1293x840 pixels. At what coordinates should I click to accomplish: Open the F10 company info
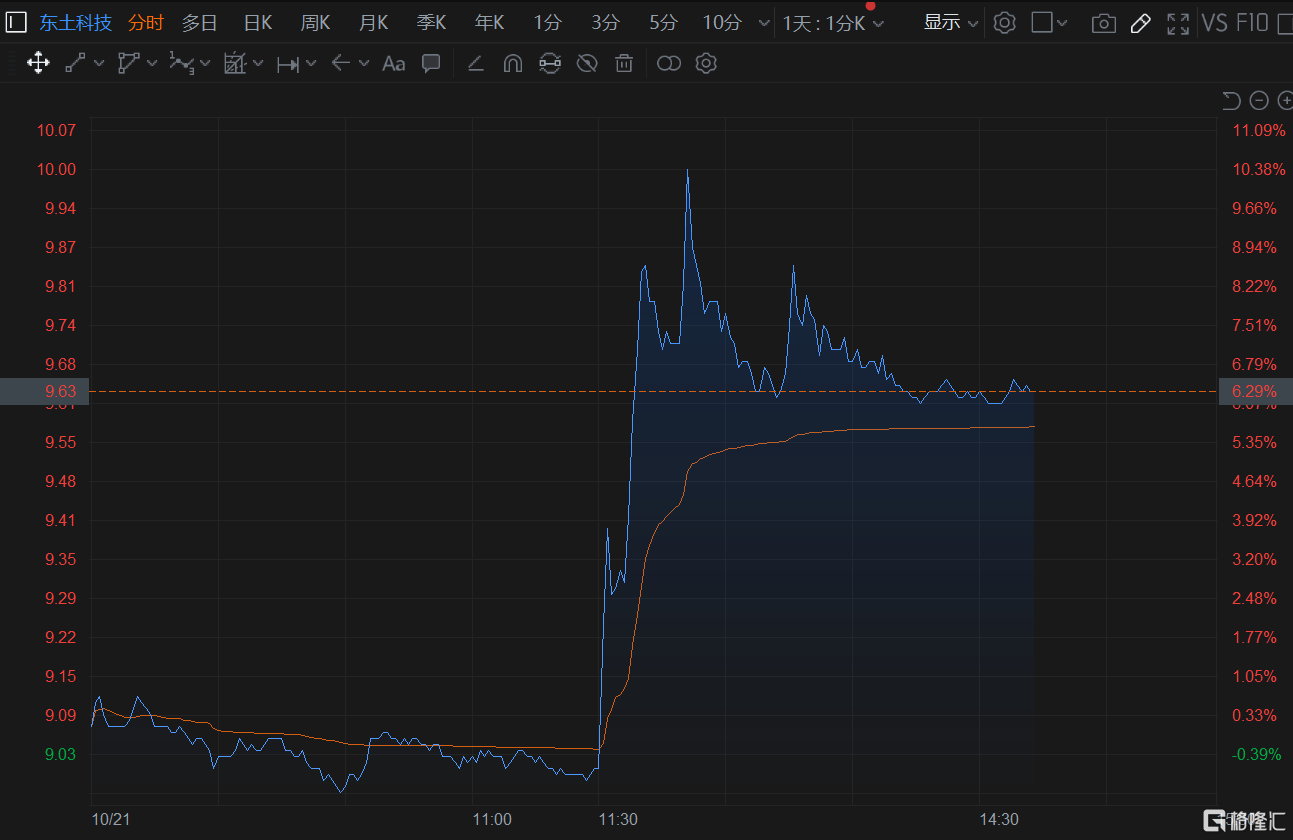click(x=1252, y=23)
